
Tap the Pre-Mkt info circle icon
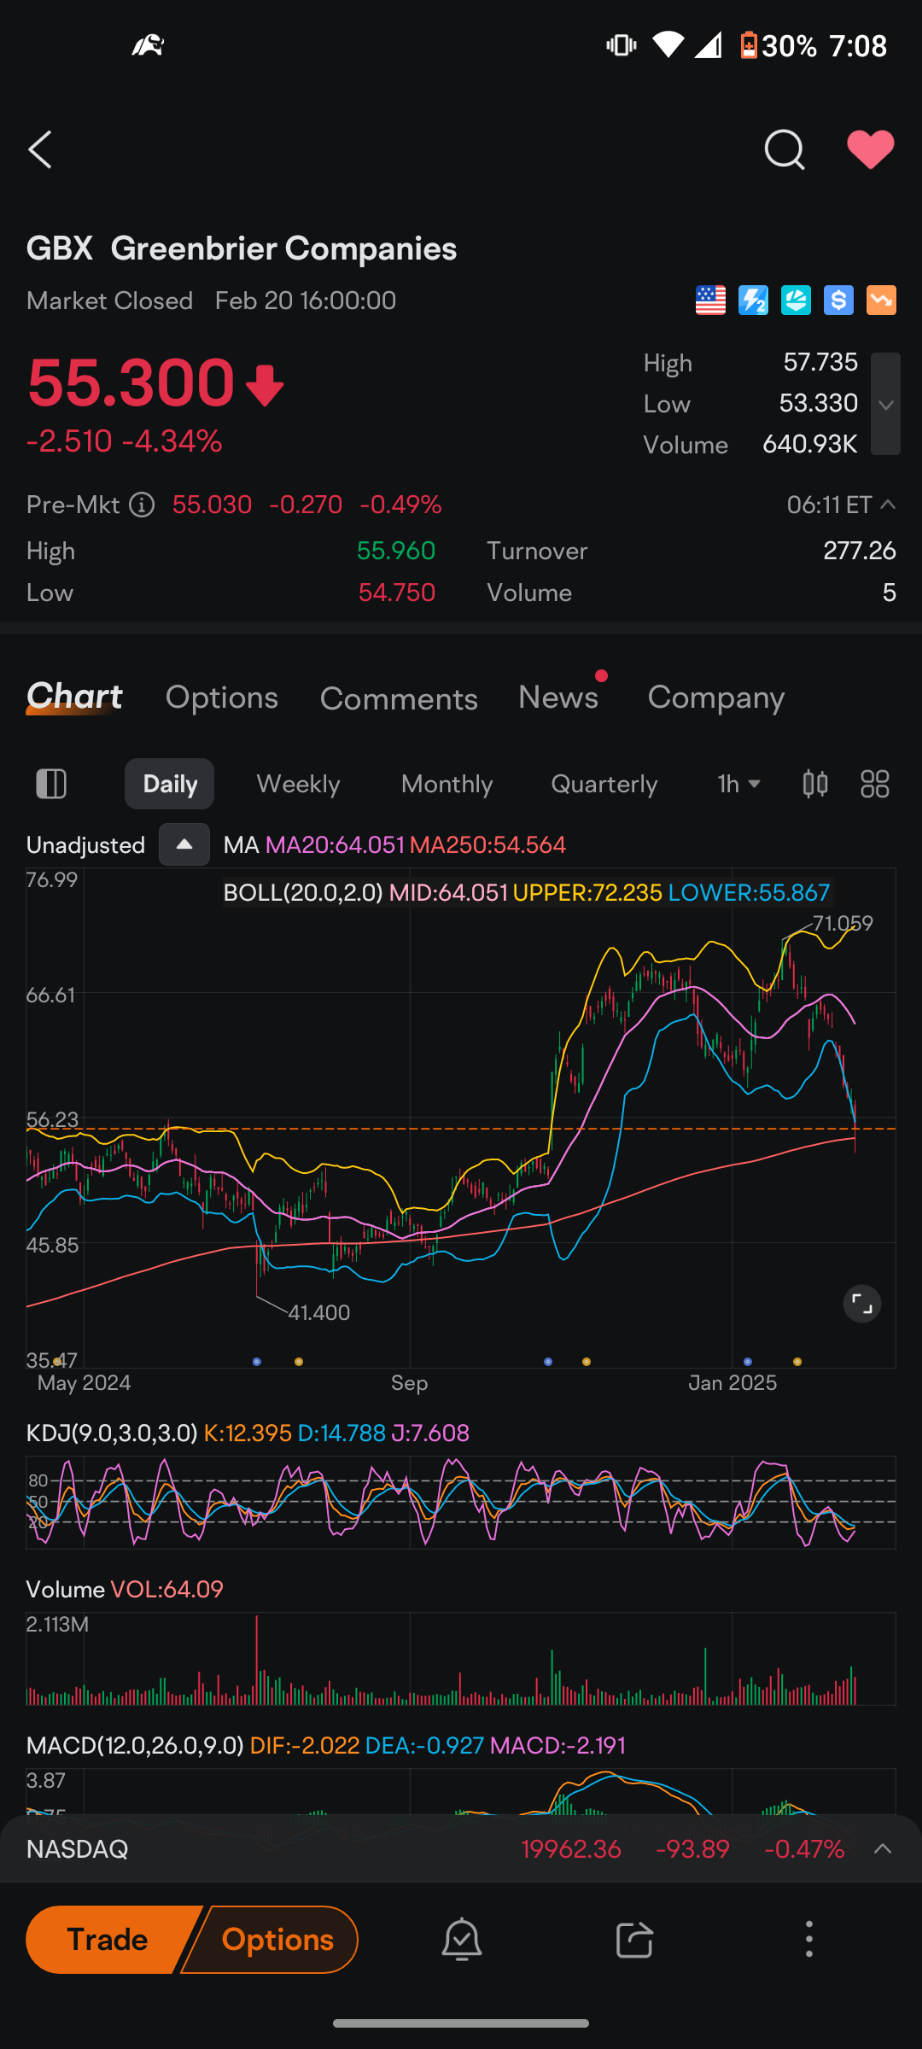tap(142, 505)
